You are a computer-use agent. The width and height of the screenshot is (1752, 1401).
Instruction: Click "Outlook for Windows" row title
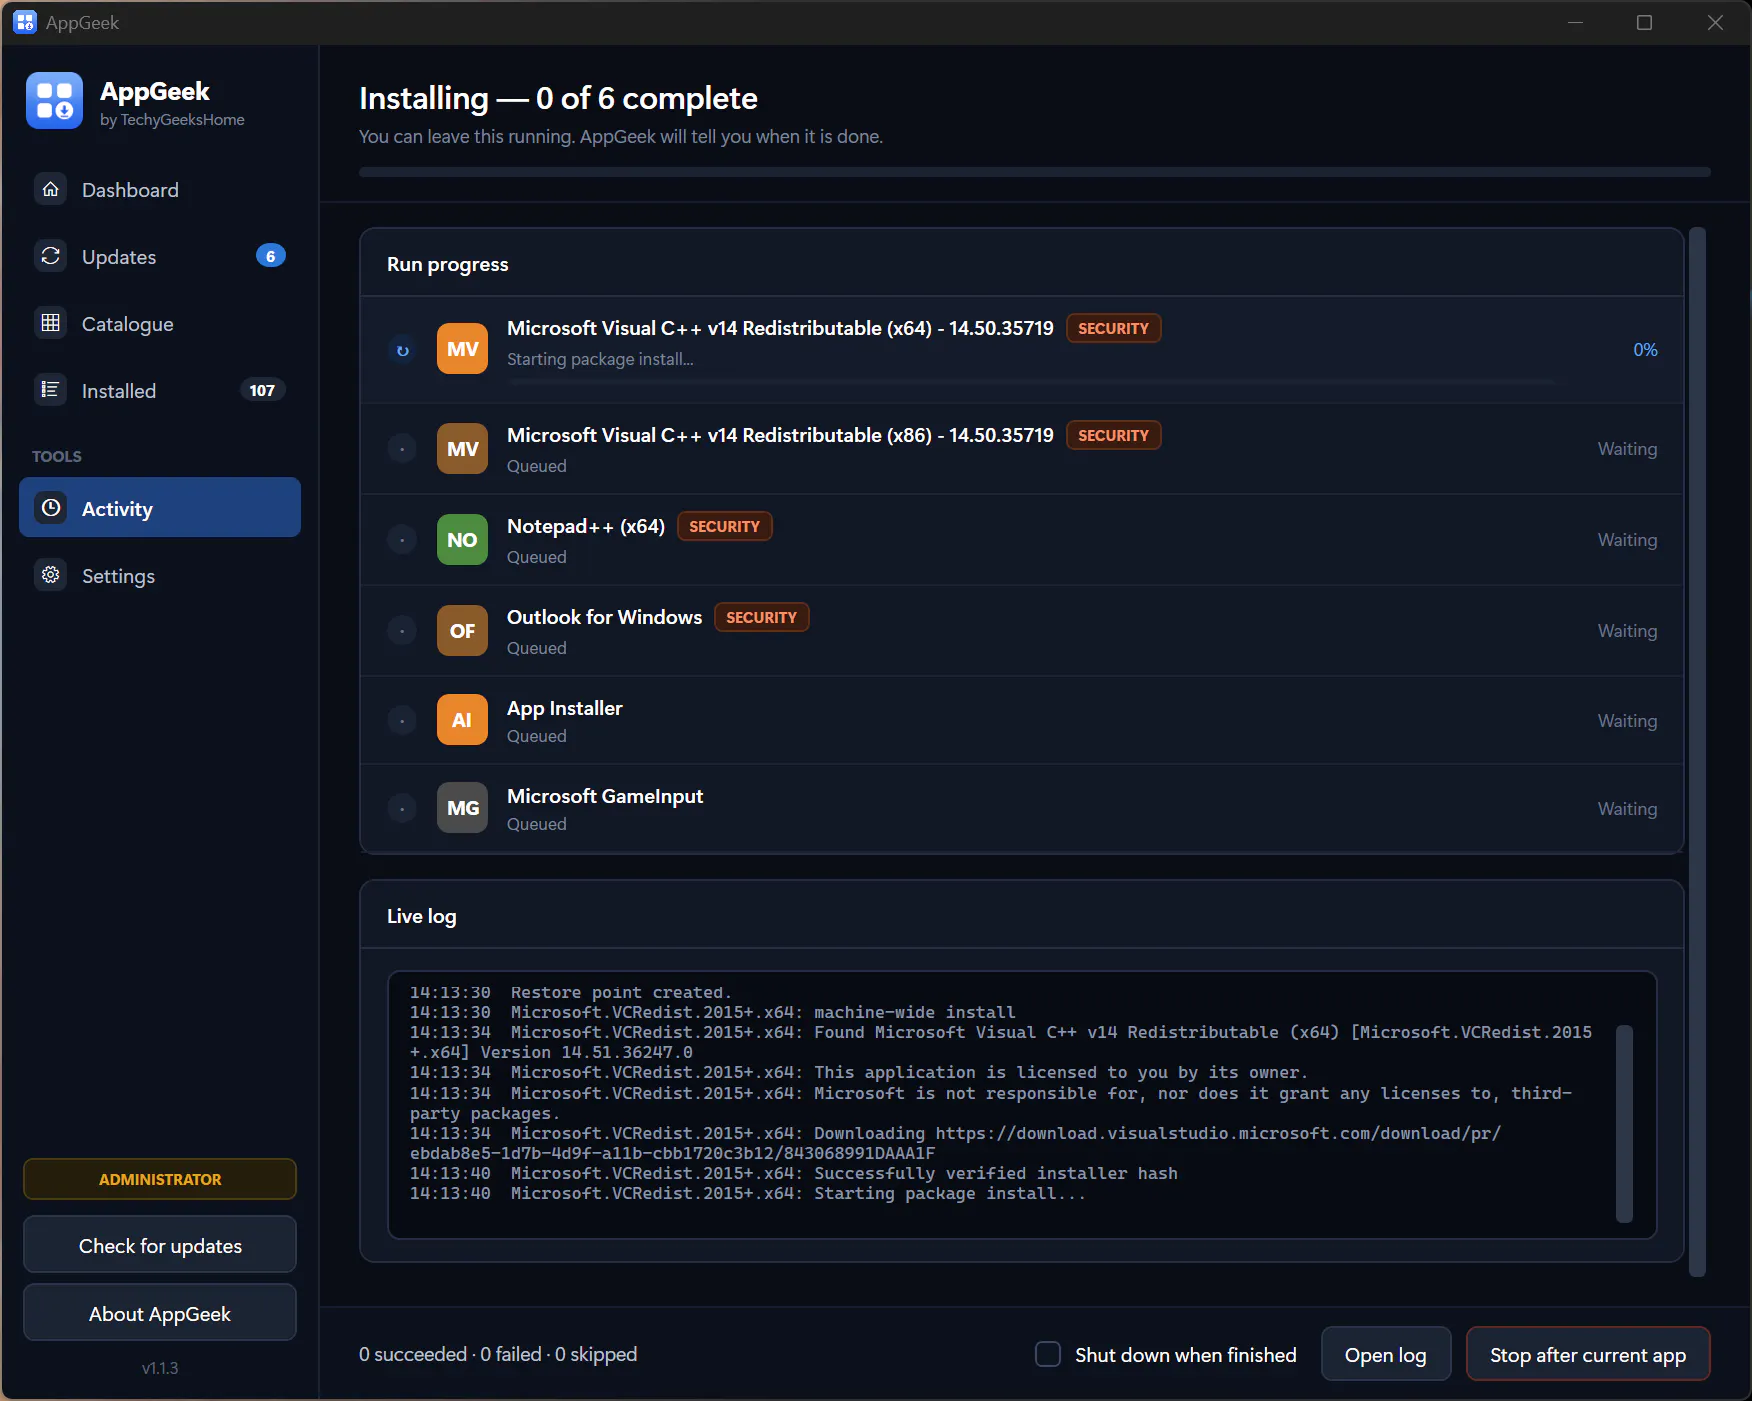coord(604,617)
